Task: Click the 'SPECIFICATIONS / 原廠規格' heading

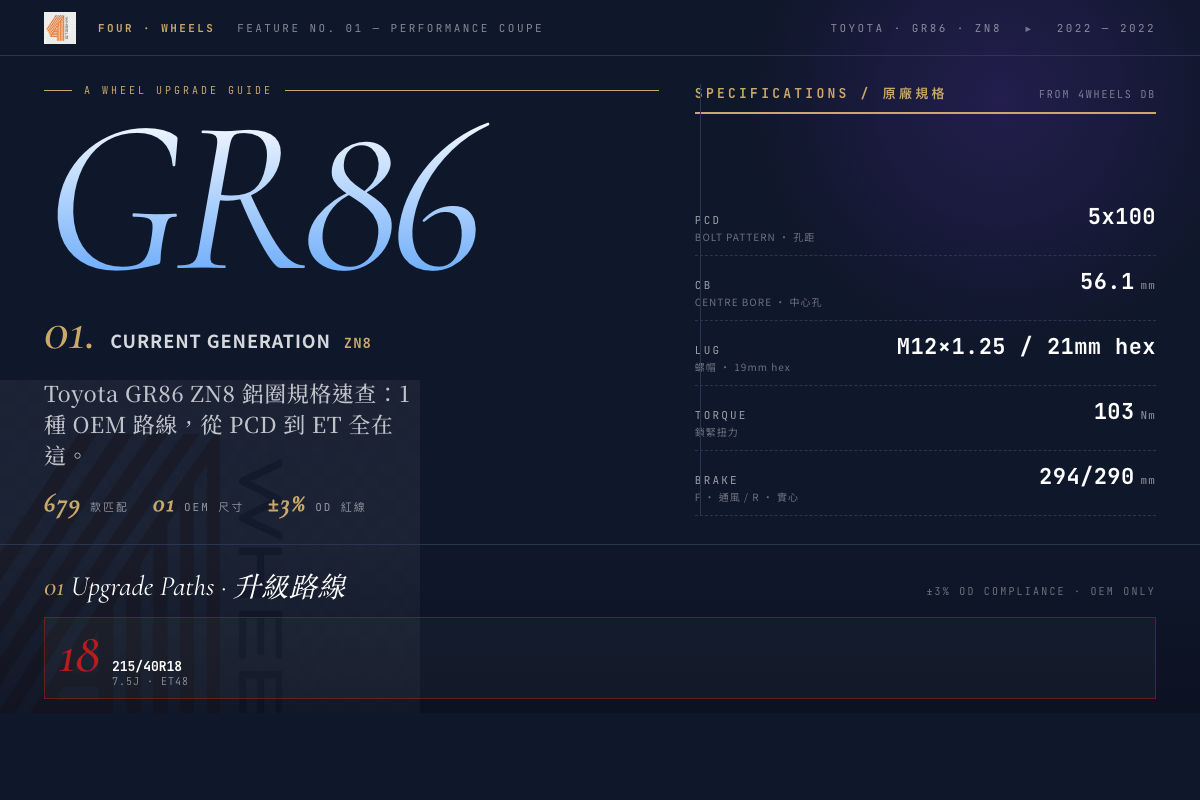Action: click(820, 93)
